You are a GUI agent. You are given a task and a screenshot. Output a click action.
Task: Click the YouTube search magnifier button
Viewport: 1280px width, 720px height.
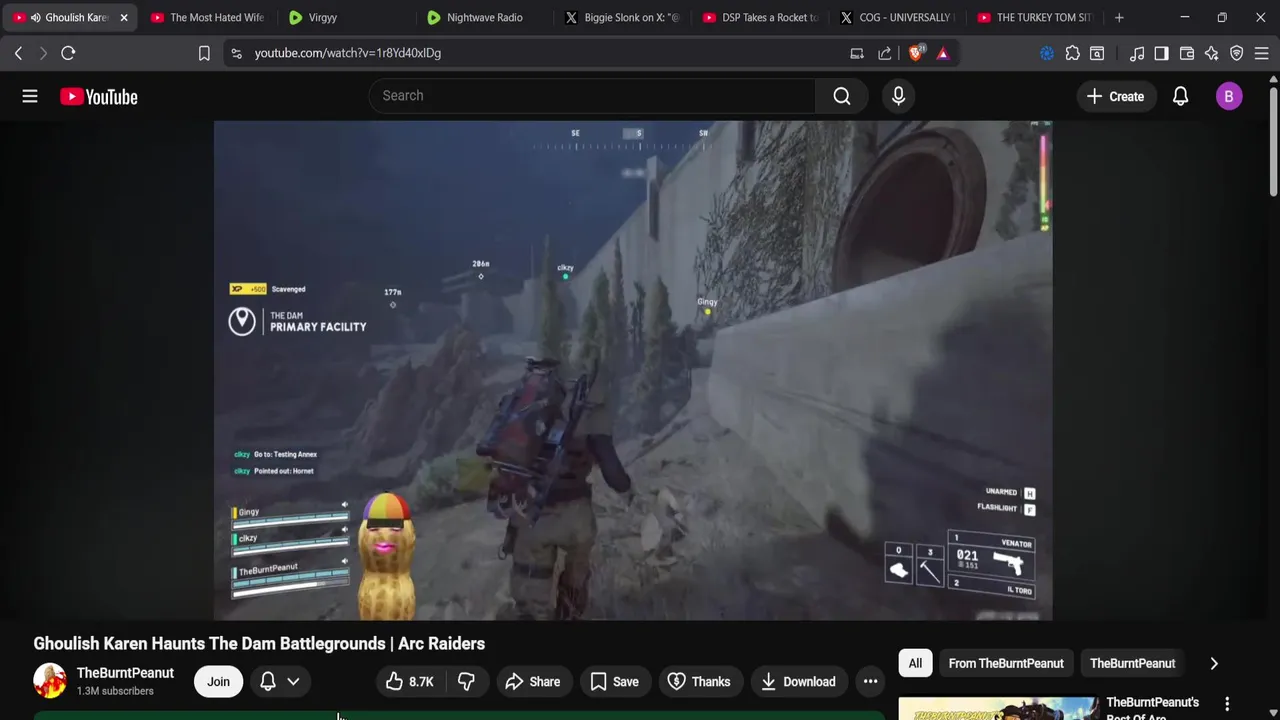pyautogui.click(x=842, y=96)
